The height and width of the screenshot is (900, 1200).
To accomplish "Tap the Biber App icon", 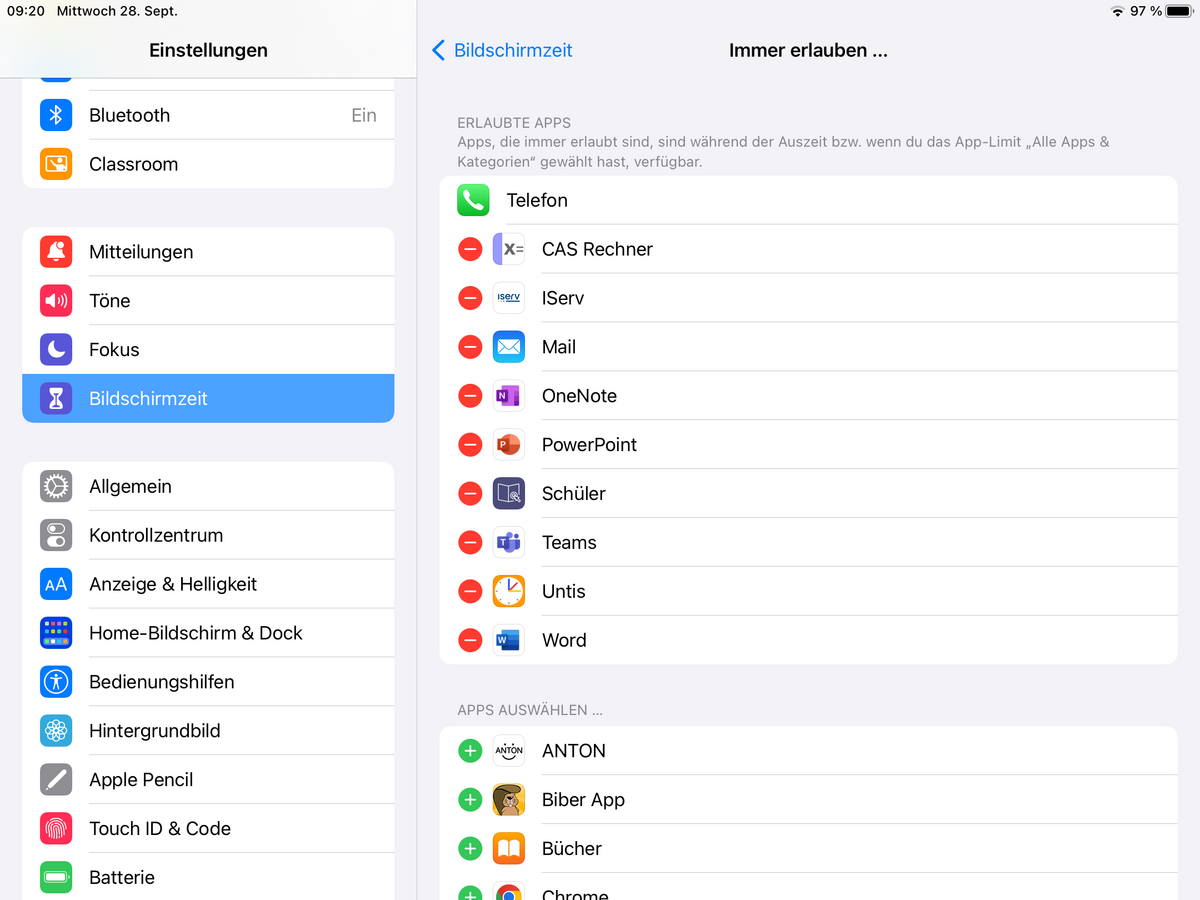I will [509, 800].
